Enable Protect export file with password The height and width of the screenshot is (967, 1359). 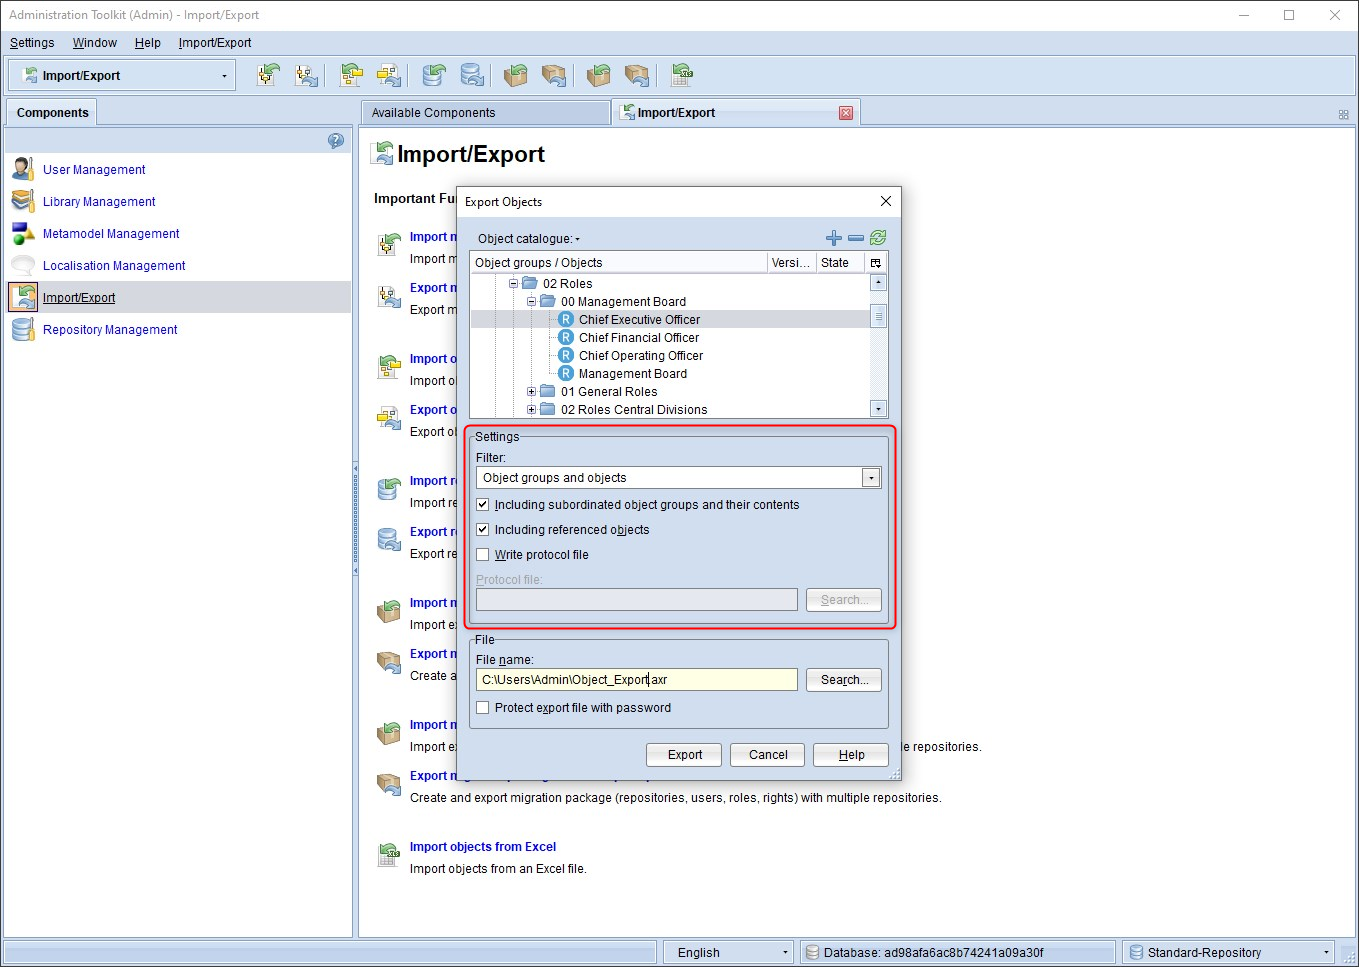(483, 708)
